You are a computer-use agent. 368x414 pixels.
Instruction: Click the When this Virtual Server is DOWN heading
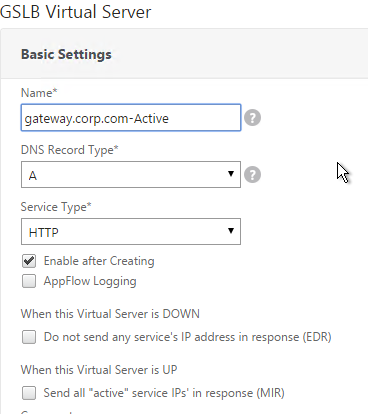click(110, 314)
